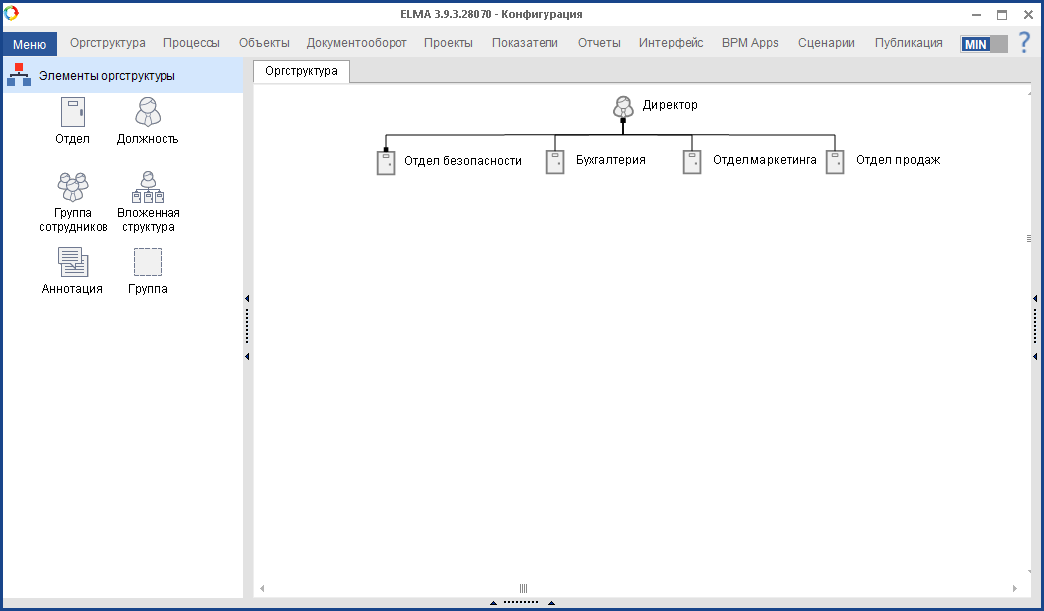Select the Аннотация element icon
Viewport: 1044px width, 611px height.
(x=73, y=262)
